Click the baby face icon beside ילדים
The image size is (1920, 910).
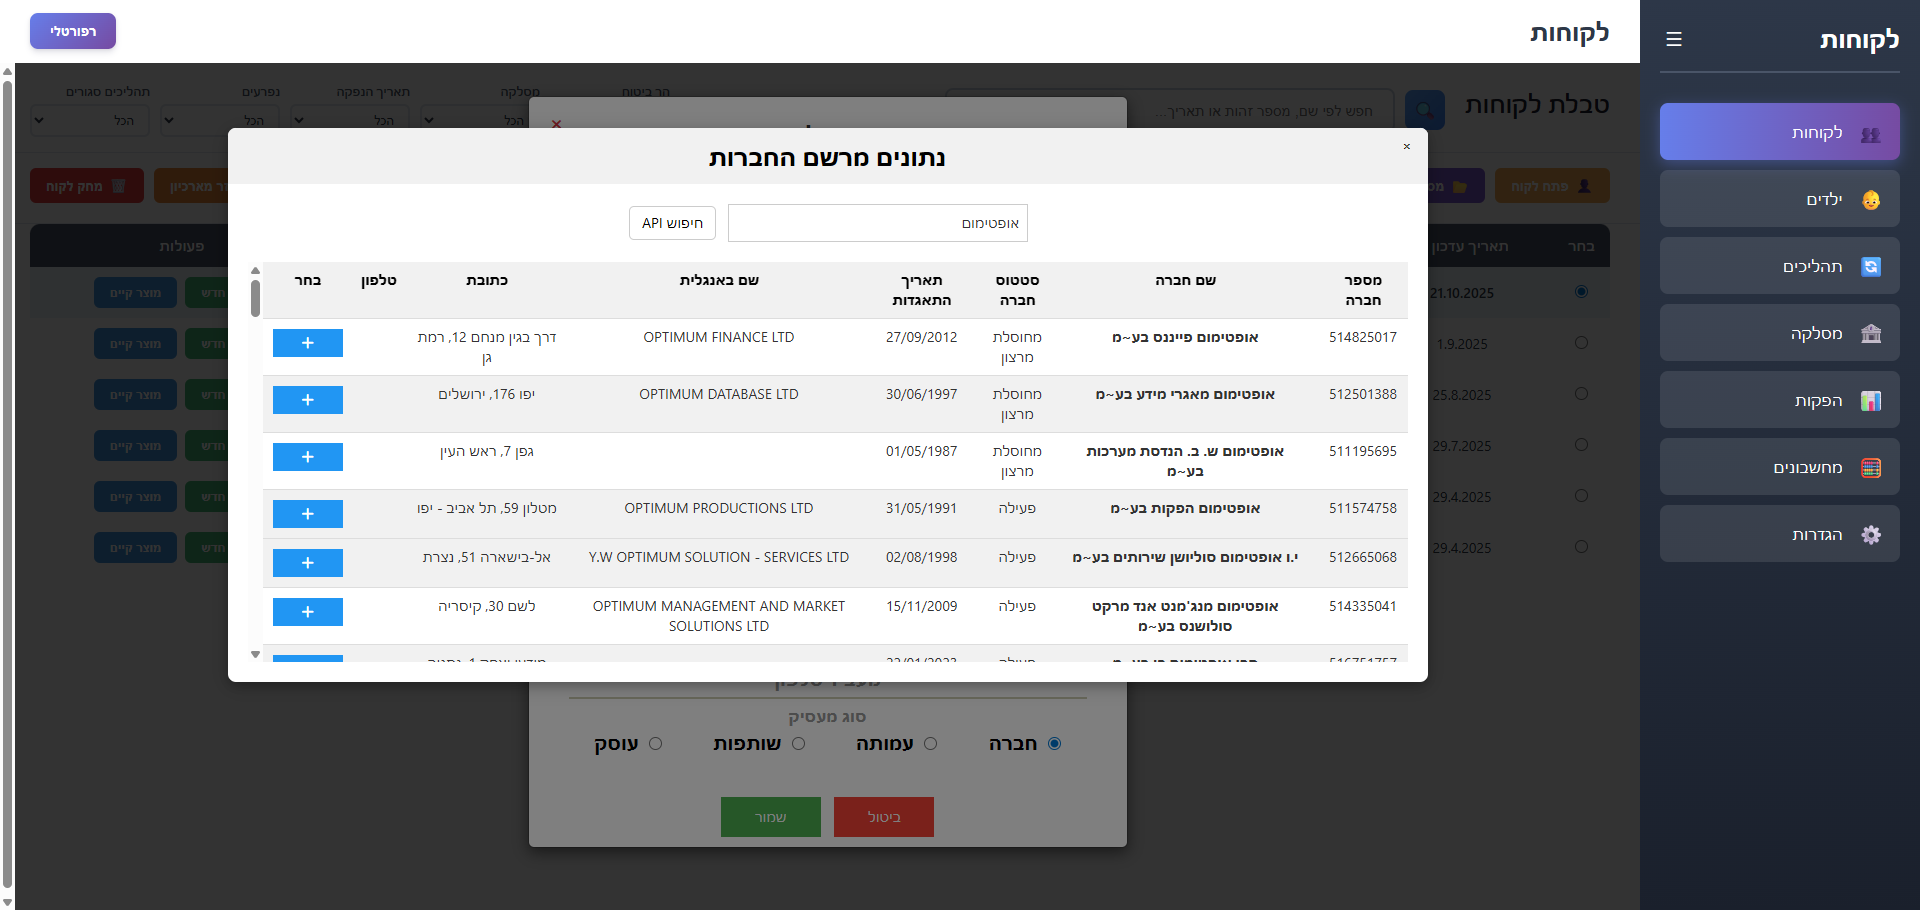1871,200
